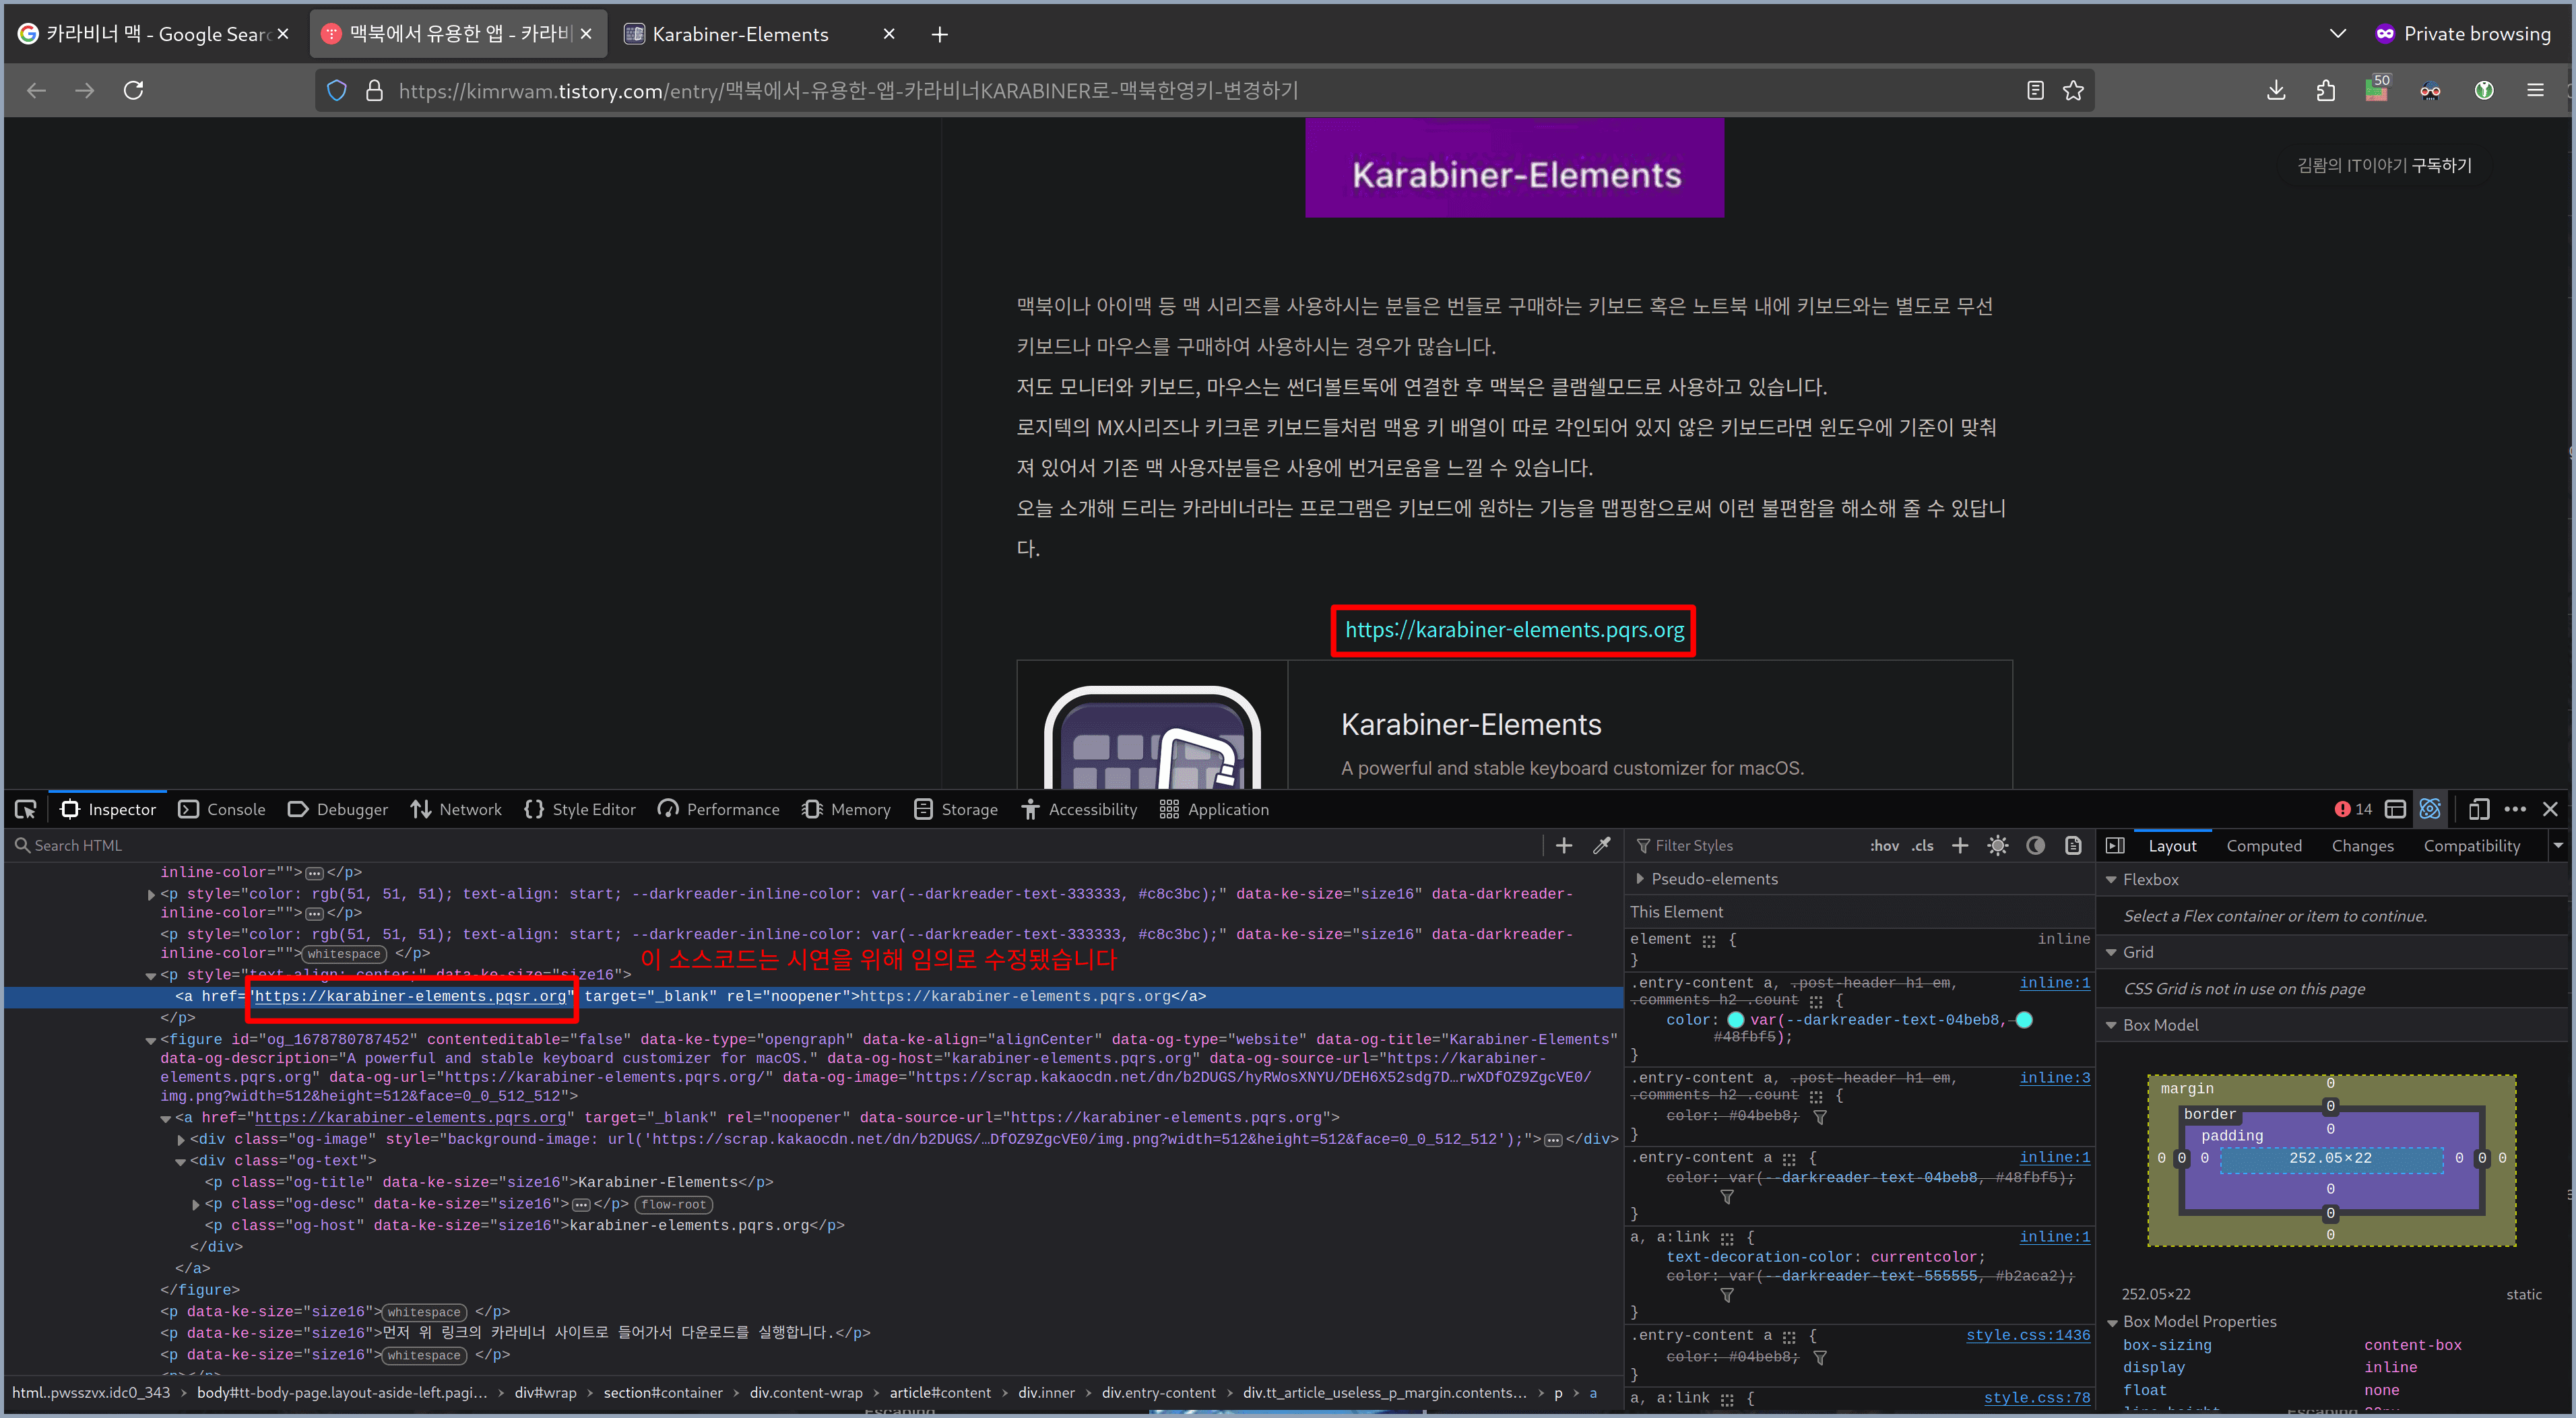Toggle the split rules view pane
Image resolution: width=2576 pixels, height=1418 pixels.
2115,845
